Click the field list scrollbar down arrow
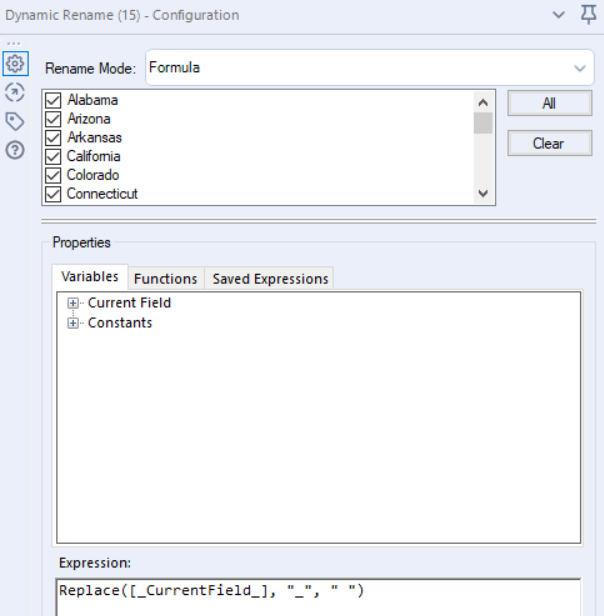The width and height of the screenshot is (604, 616). pyautogui.click(x=484, y=194)
